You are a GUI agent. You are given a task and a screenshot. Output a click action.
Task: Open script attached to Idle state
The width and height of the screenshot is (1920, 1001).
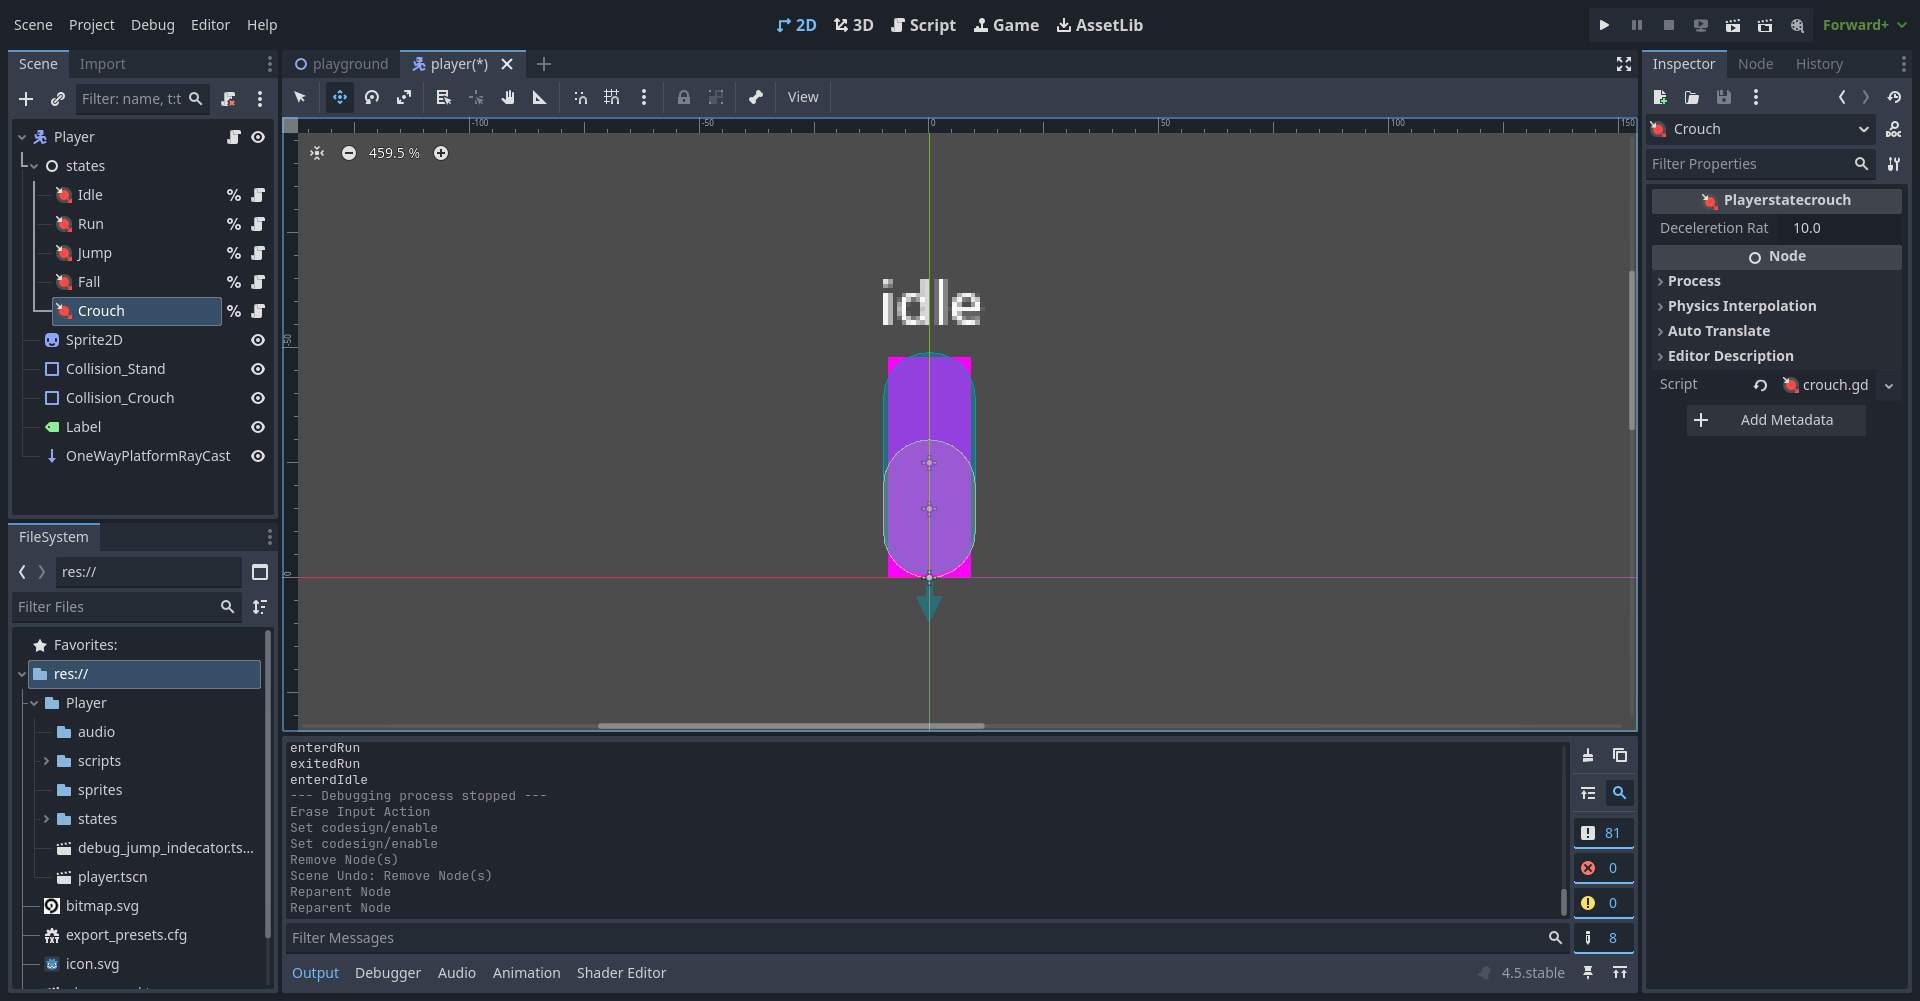(258, 195)
